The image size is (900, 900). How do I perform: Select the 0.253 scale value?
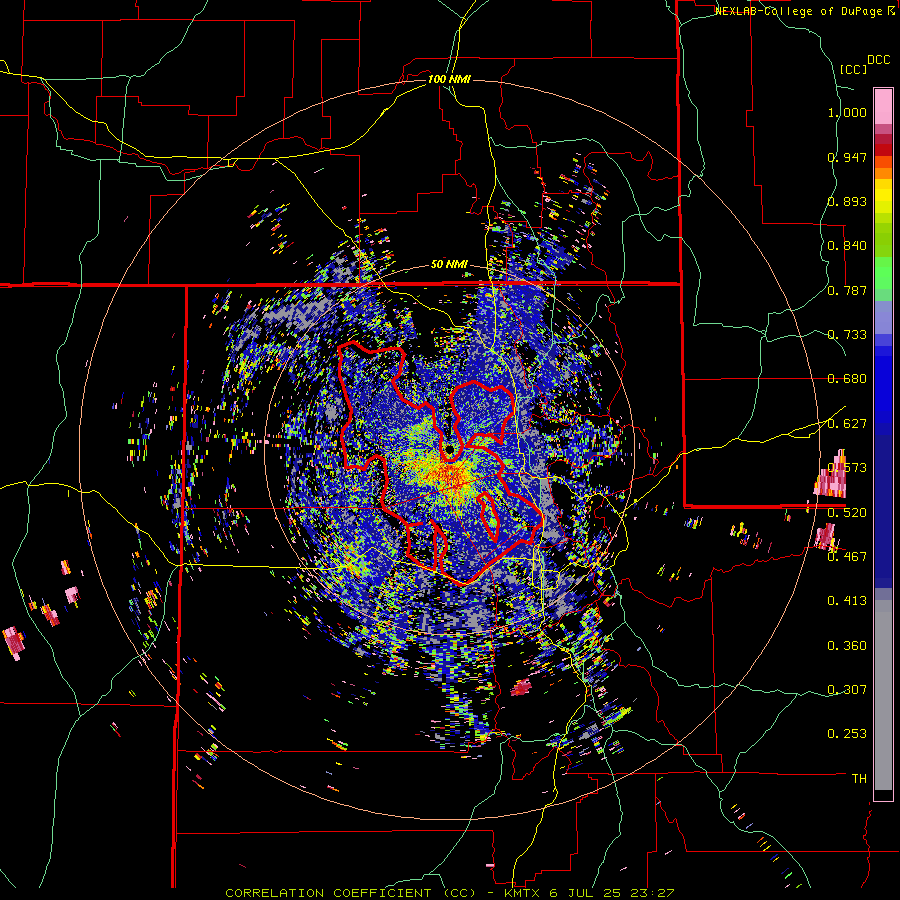[847, 734]
